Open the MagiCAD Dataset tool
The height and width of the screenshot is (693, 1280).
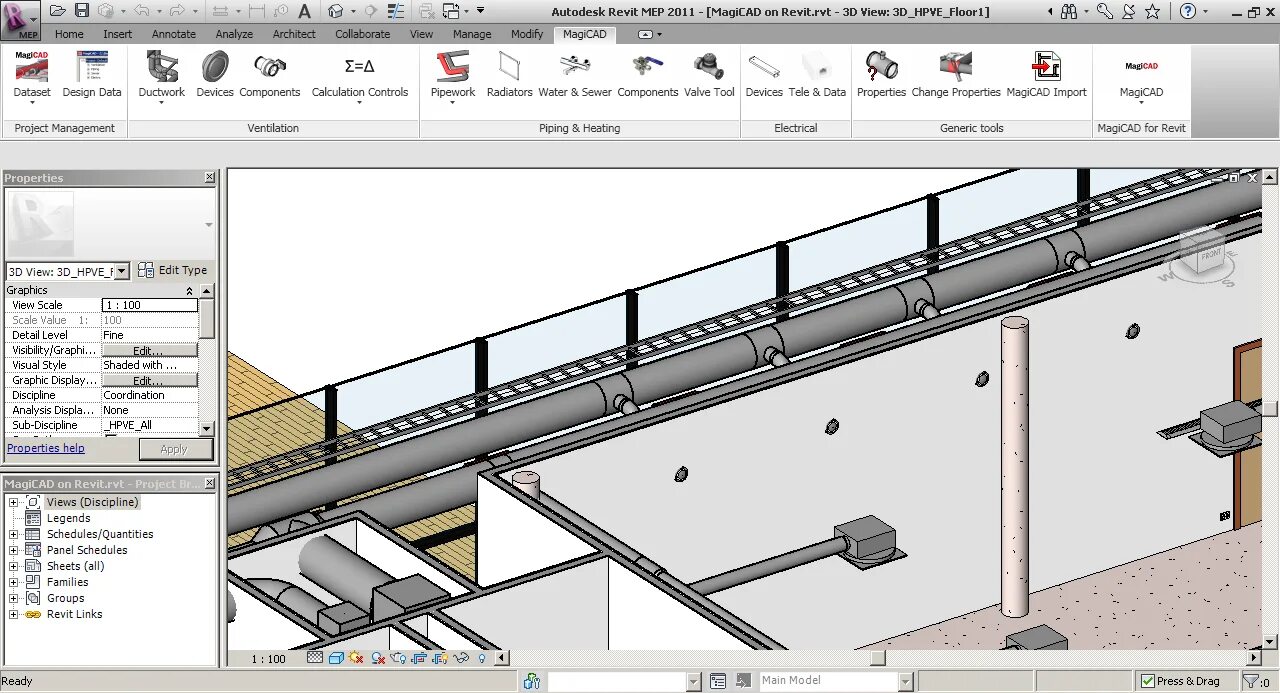point(32,76)
